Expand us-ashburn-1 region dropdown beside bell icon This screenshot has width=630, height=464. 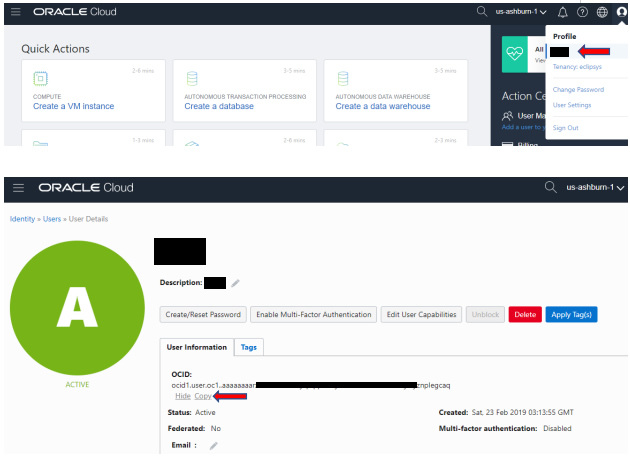[x=521, y=12]
